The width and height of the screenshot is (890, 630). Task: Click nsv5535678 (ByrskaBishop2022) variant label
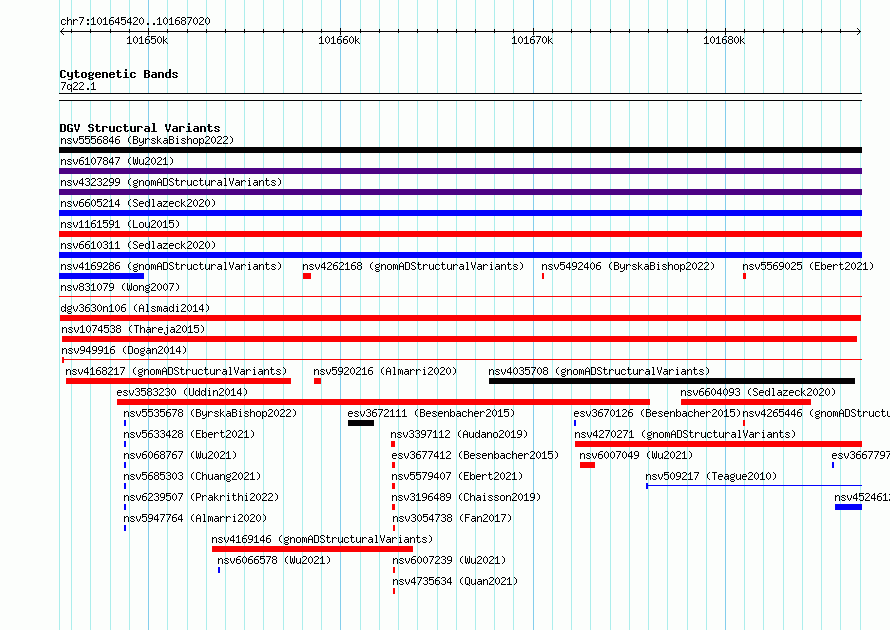[210, 413]
